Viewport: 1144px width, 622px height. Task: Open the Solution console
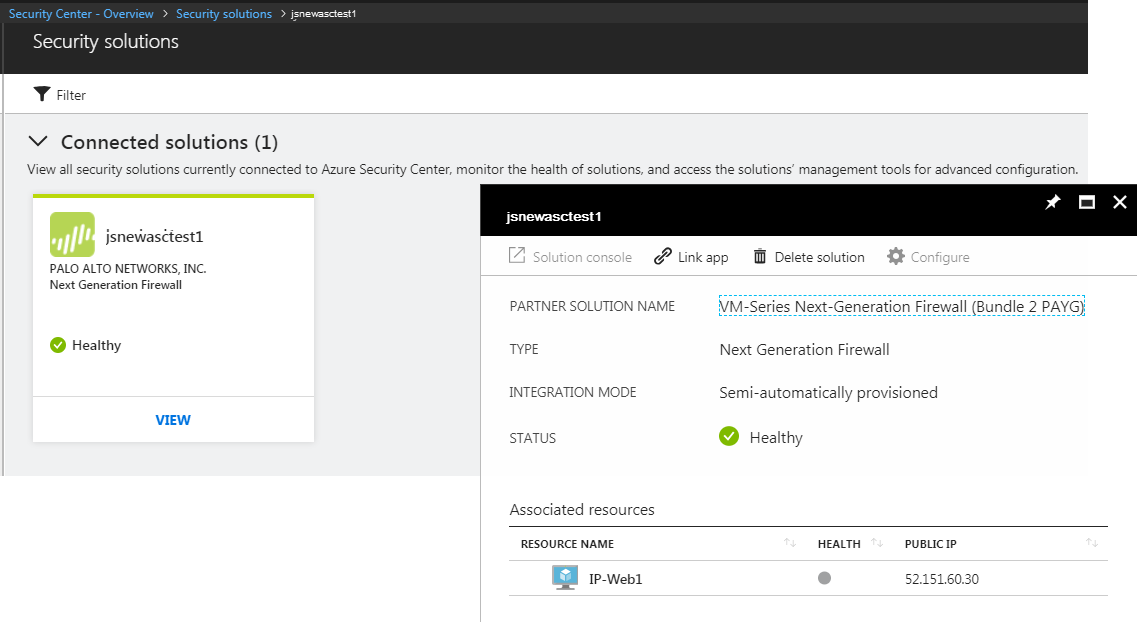tap(570, 257)
